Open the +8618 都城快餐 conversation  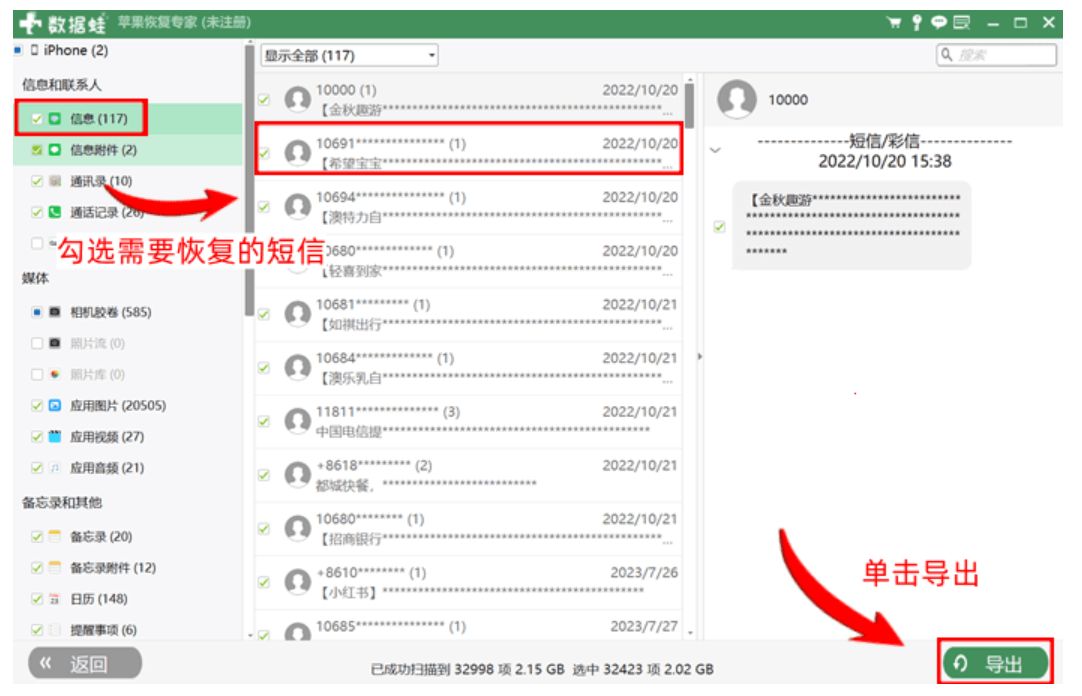point(469,475)
